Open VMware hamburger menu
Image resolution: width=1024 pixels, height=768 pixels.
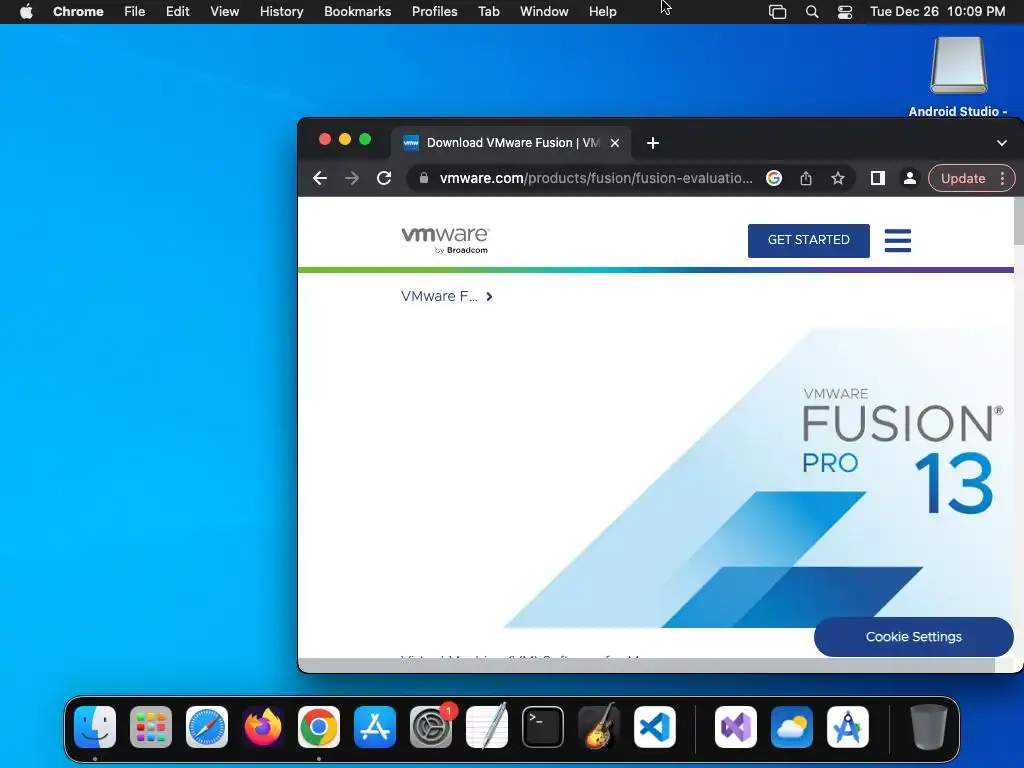898,240
